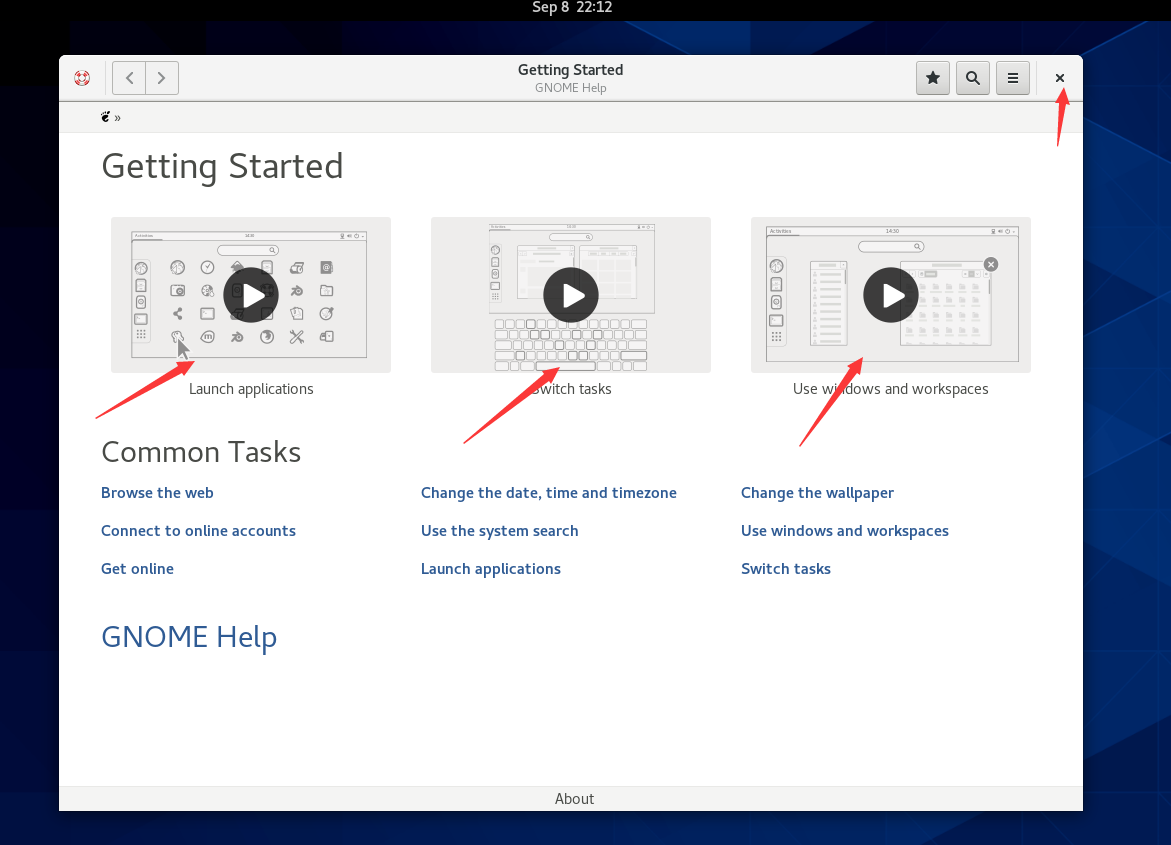
Task: Open Use the system search link
Action: coord(499,531)
